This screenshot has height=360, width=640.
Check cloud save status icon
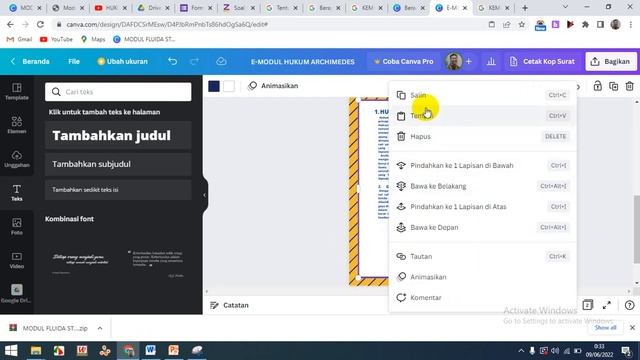pos(221,61)
